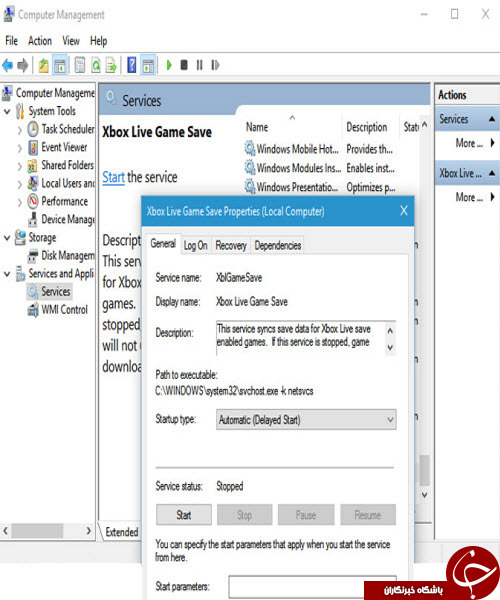Click the right arrow of tree horizontal scrollbar

(x=89, y=531)
